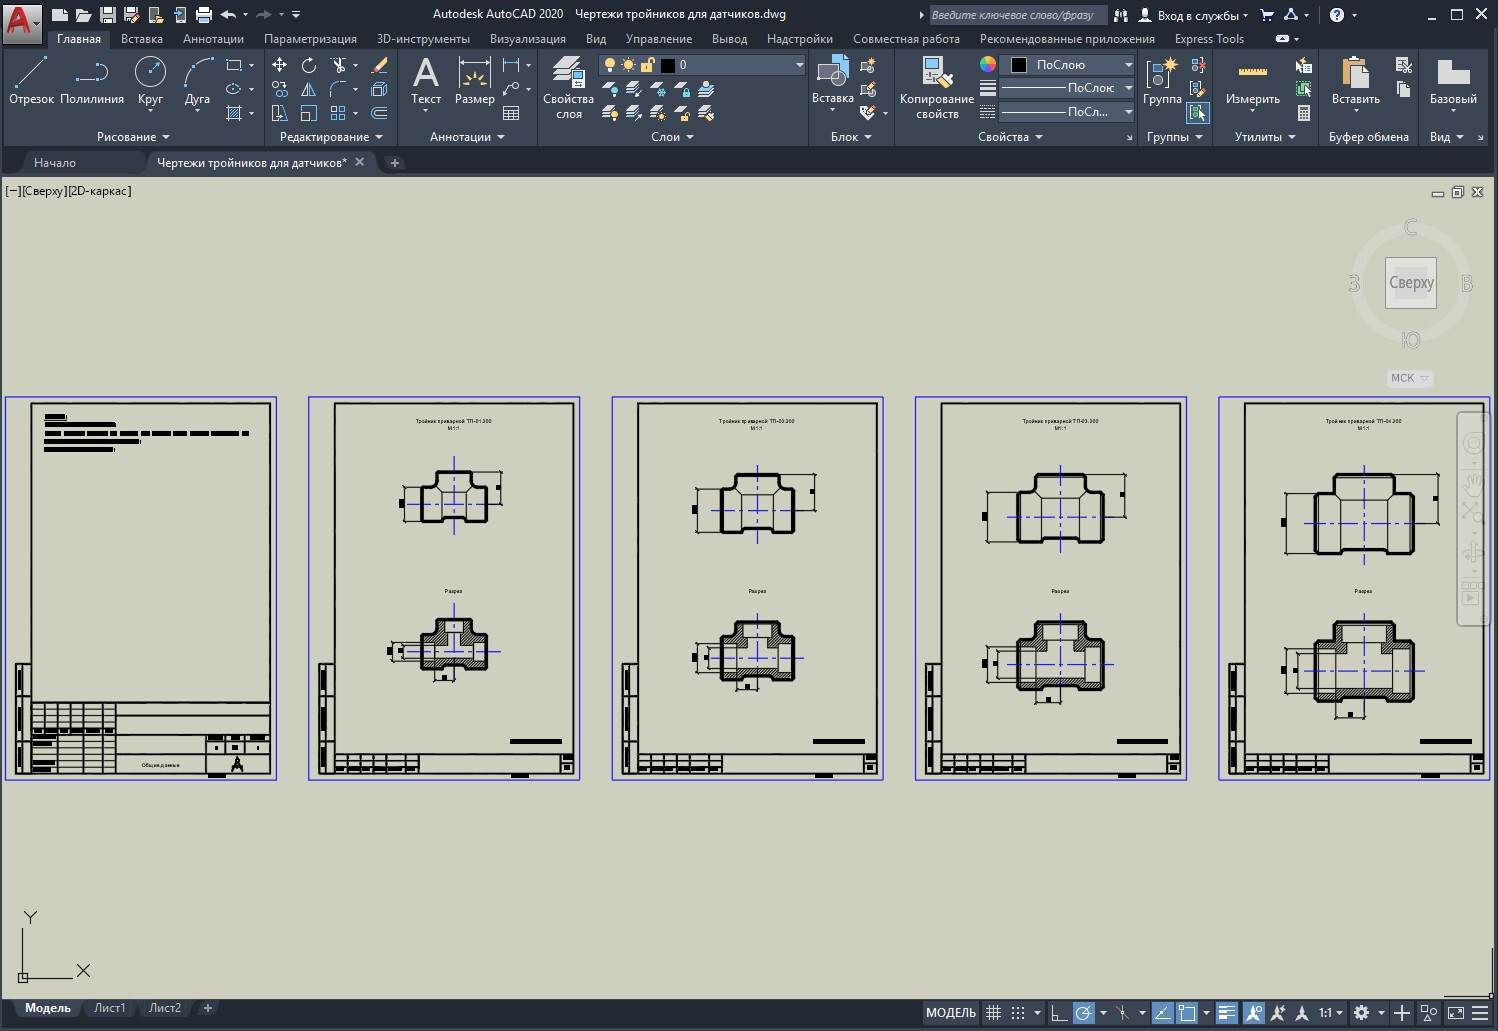Viewport: 1498px width, 1031px height.
Task: Activate the Копирование свойств tool
Action: click(937, 88)
